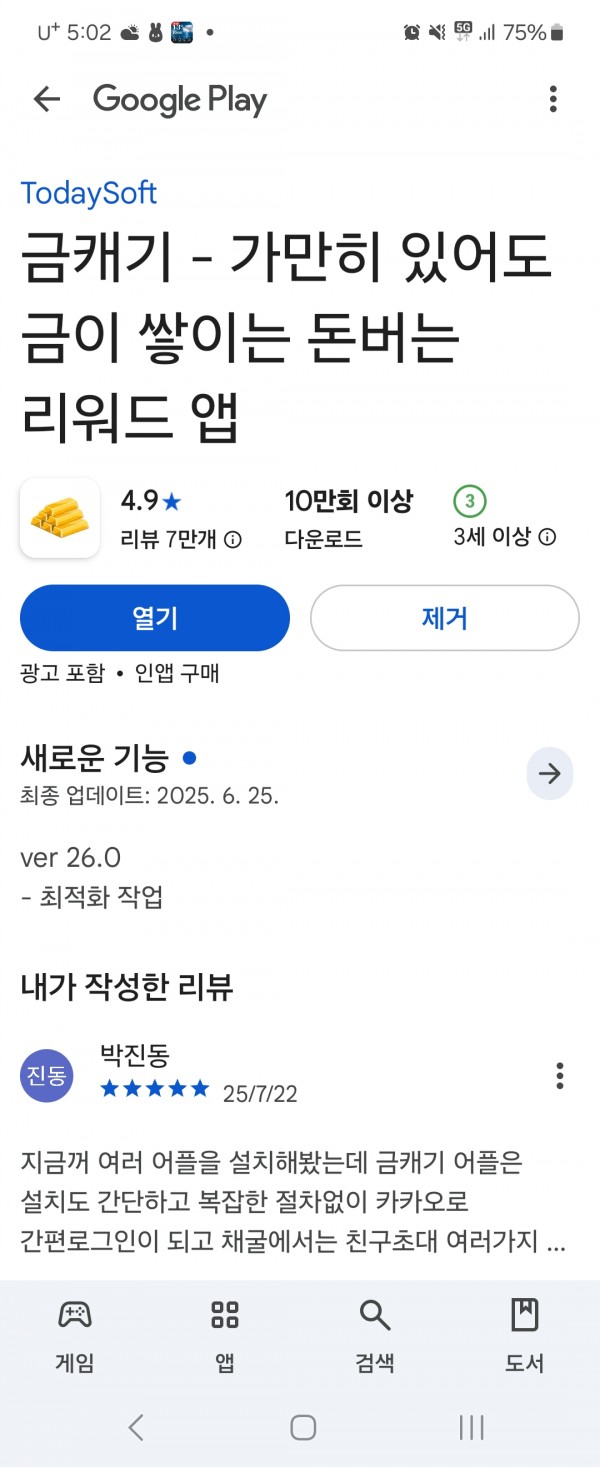The image size is (600, 1467).
Task: Switch to the 도서 tab
Action: [525, 1336]
